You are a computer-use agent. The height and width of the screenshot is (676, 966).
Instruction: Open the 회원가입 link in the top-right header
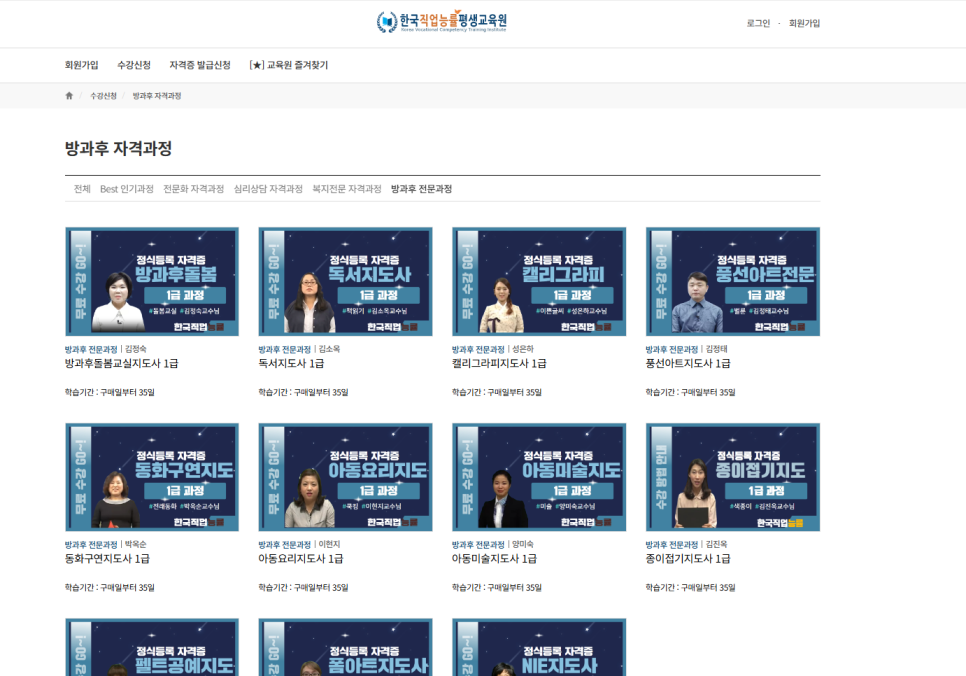click(x=804, y=23)
